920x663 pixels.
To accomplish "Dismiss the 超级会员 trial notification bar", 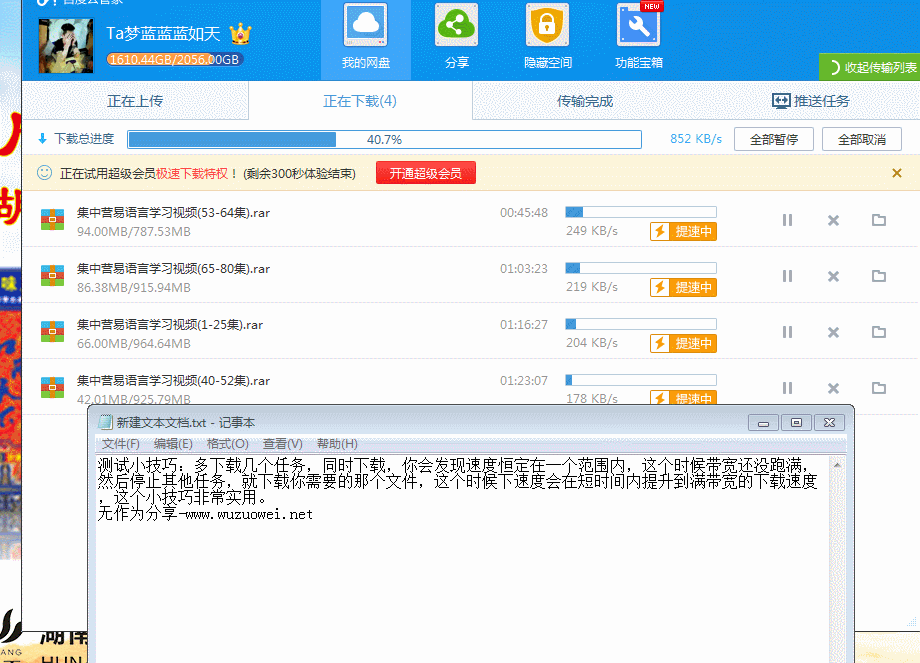I will (895, 173).
